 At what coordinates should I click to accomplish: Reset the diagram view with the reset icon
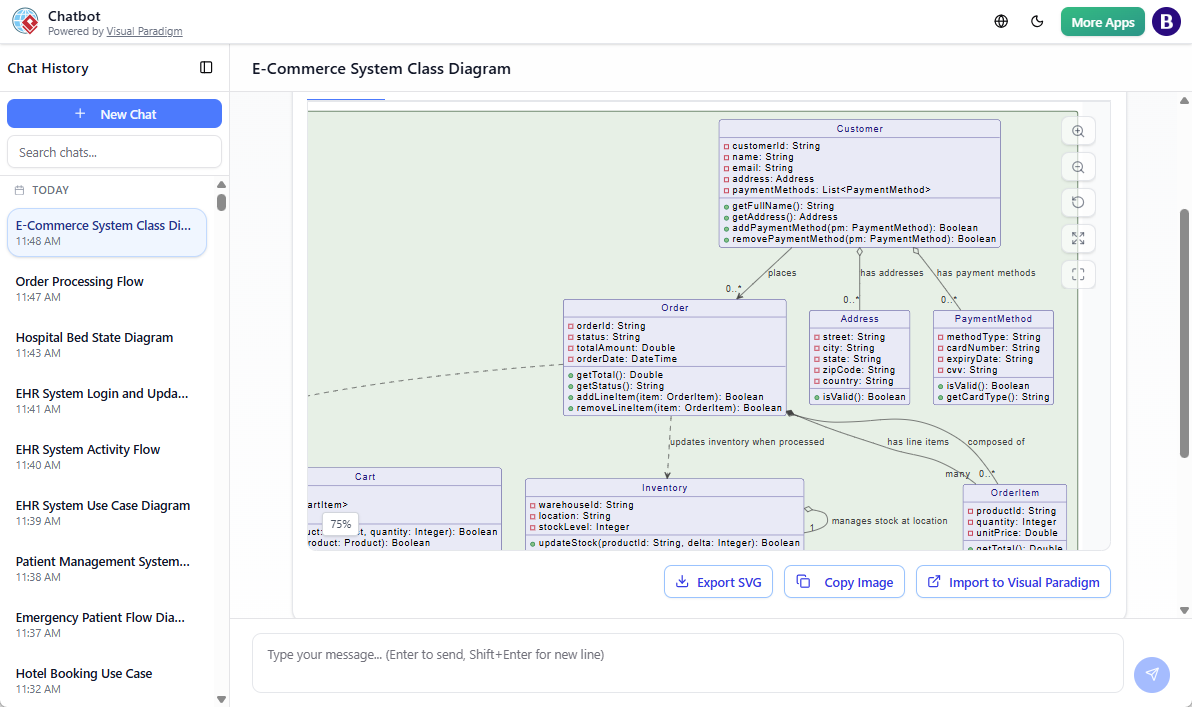[x=1077, y=202]
